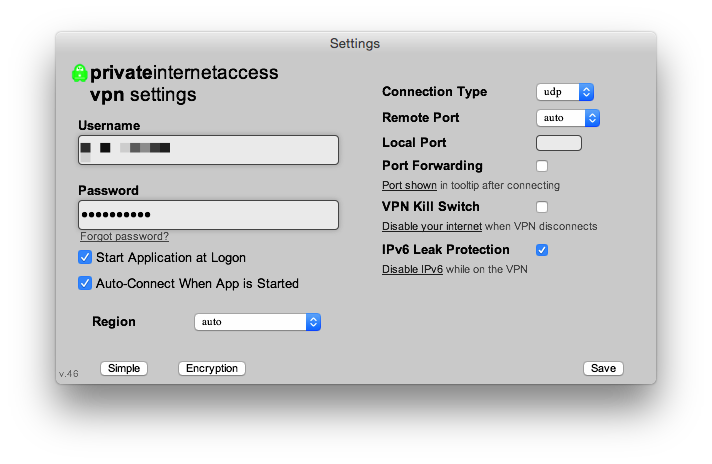Click the Local Port input box
This screenshot has height=464, width=712.
tap(559, 143)
